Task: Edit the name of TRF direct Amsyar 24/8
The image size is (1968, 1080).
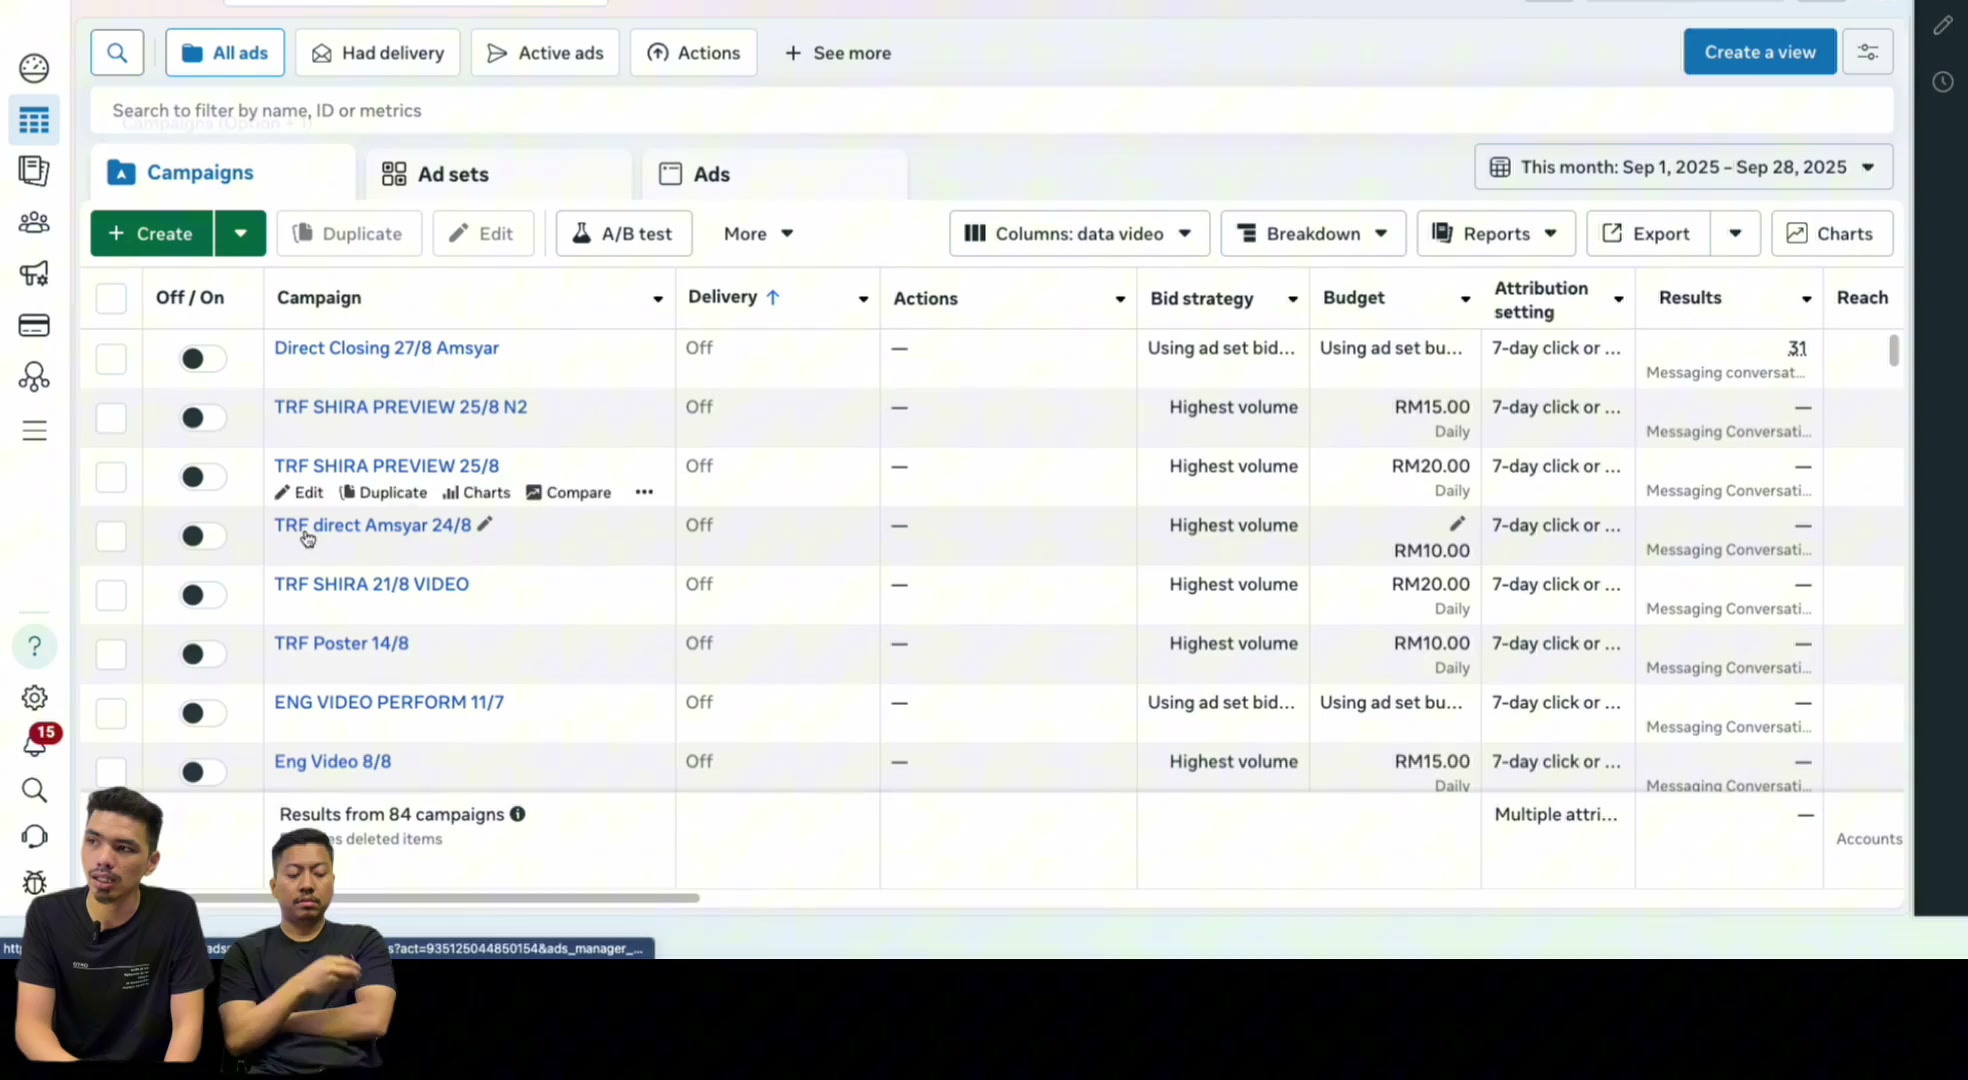Action: [x=485, y=524]
